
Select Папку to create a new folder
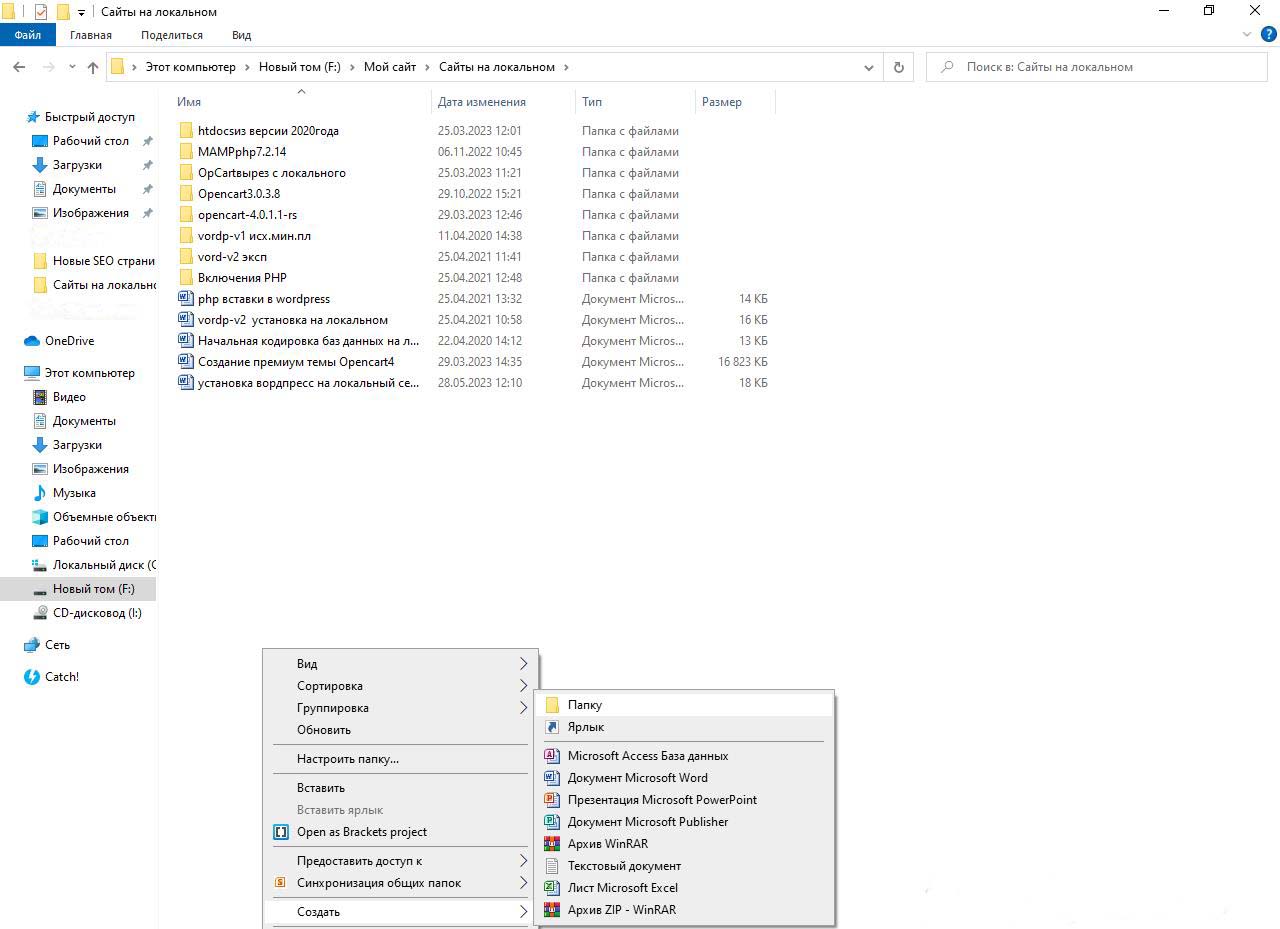[585, 705]
